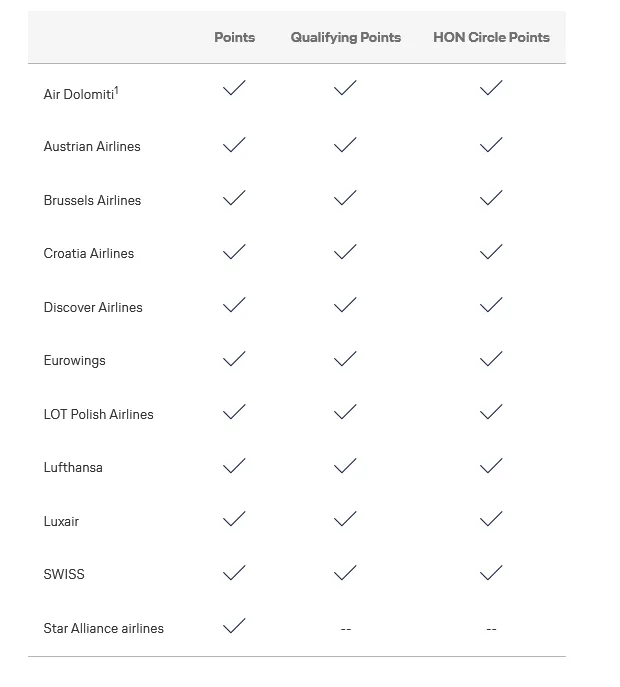The height and width of the screenshot is (687, 620).
Task: Click the Points checkmark for SWISS
Action: (234, 573)
